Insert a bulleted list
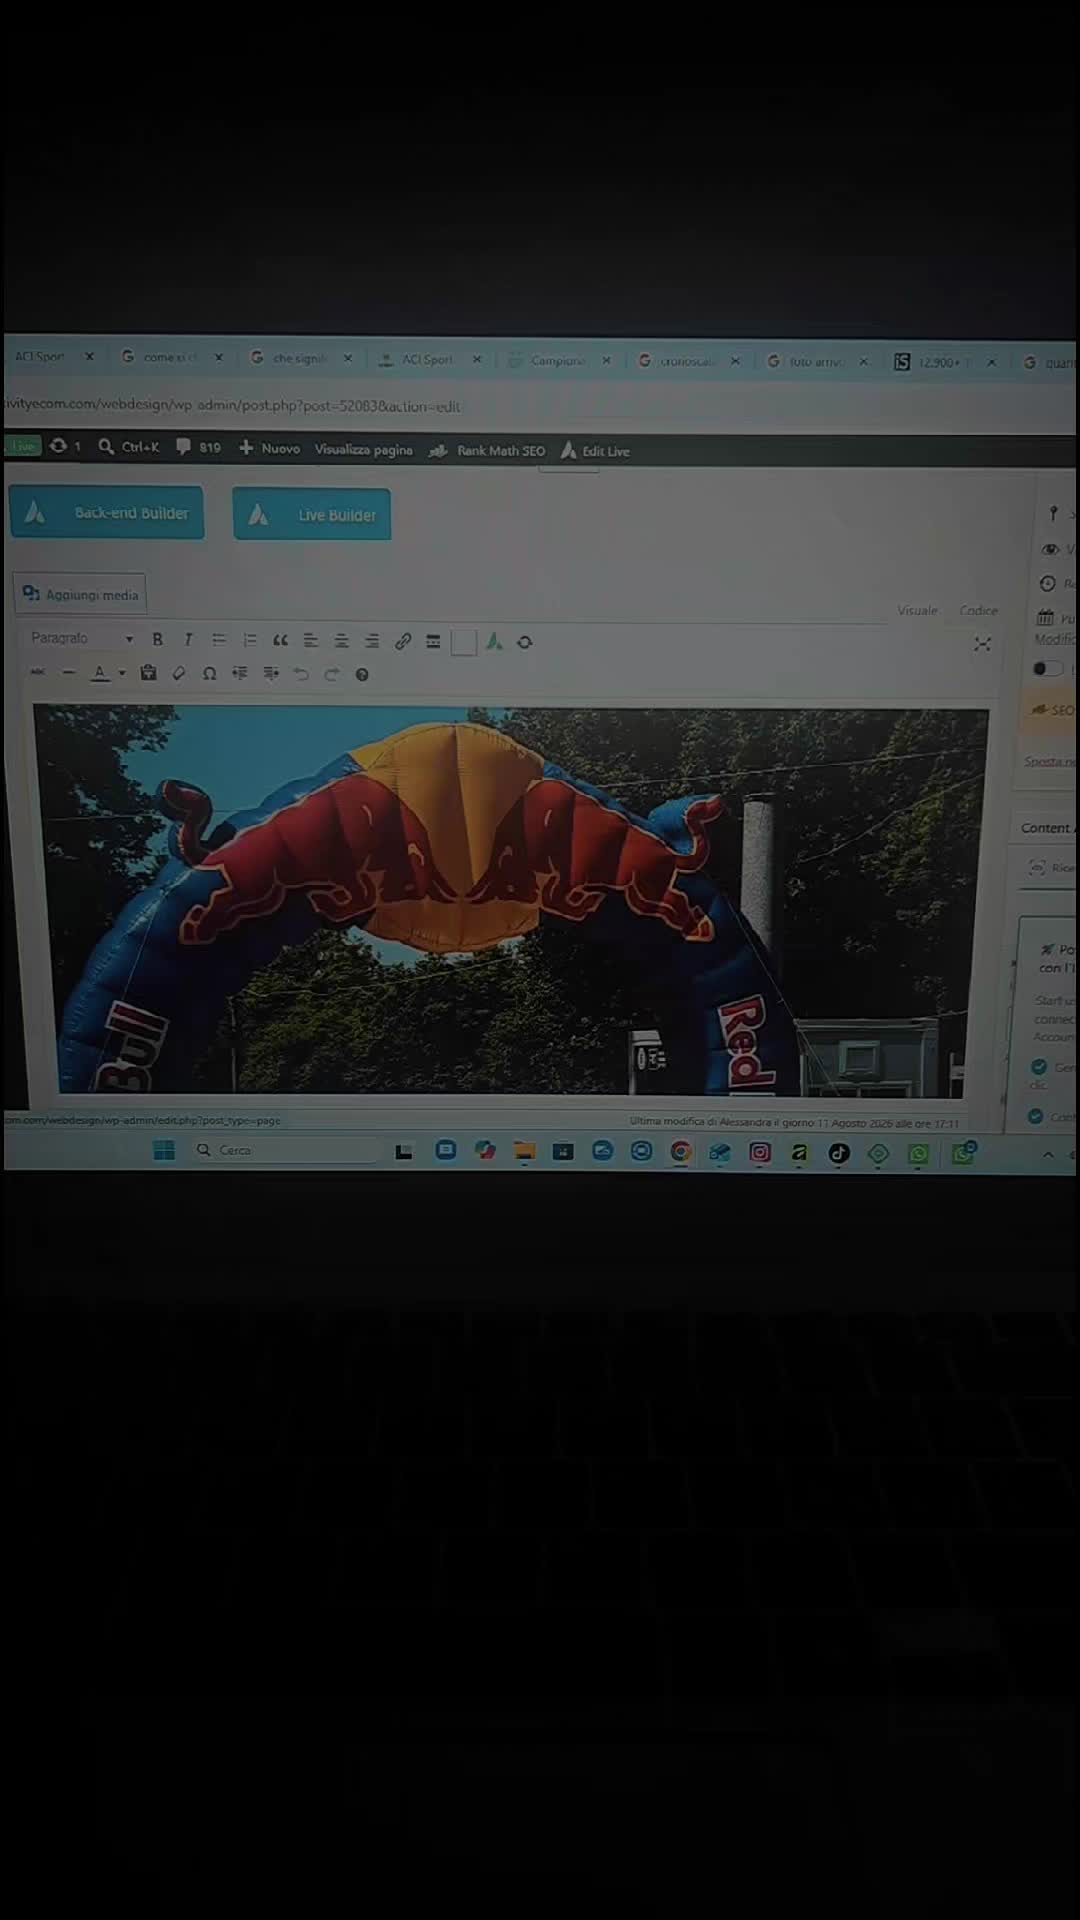The height and width of the screenshot is (1920, 1080). 218,640
